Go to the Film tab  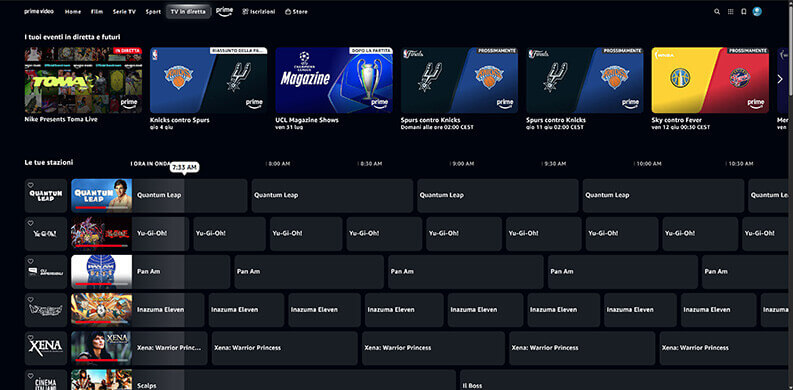[97, 12]
